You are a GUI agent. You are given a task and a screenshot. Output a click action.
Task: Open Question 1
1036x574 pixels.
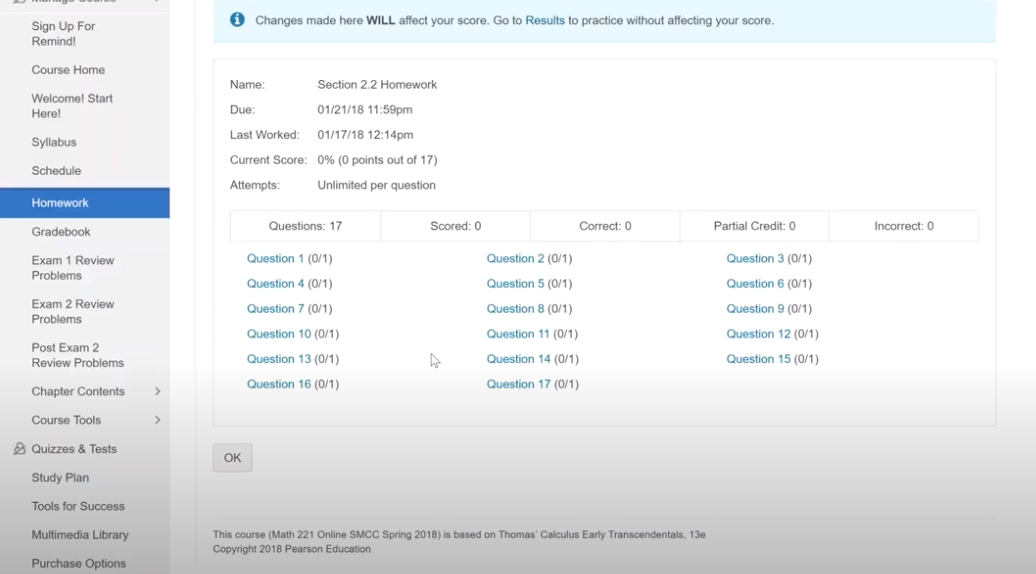[x=276, y=259]
